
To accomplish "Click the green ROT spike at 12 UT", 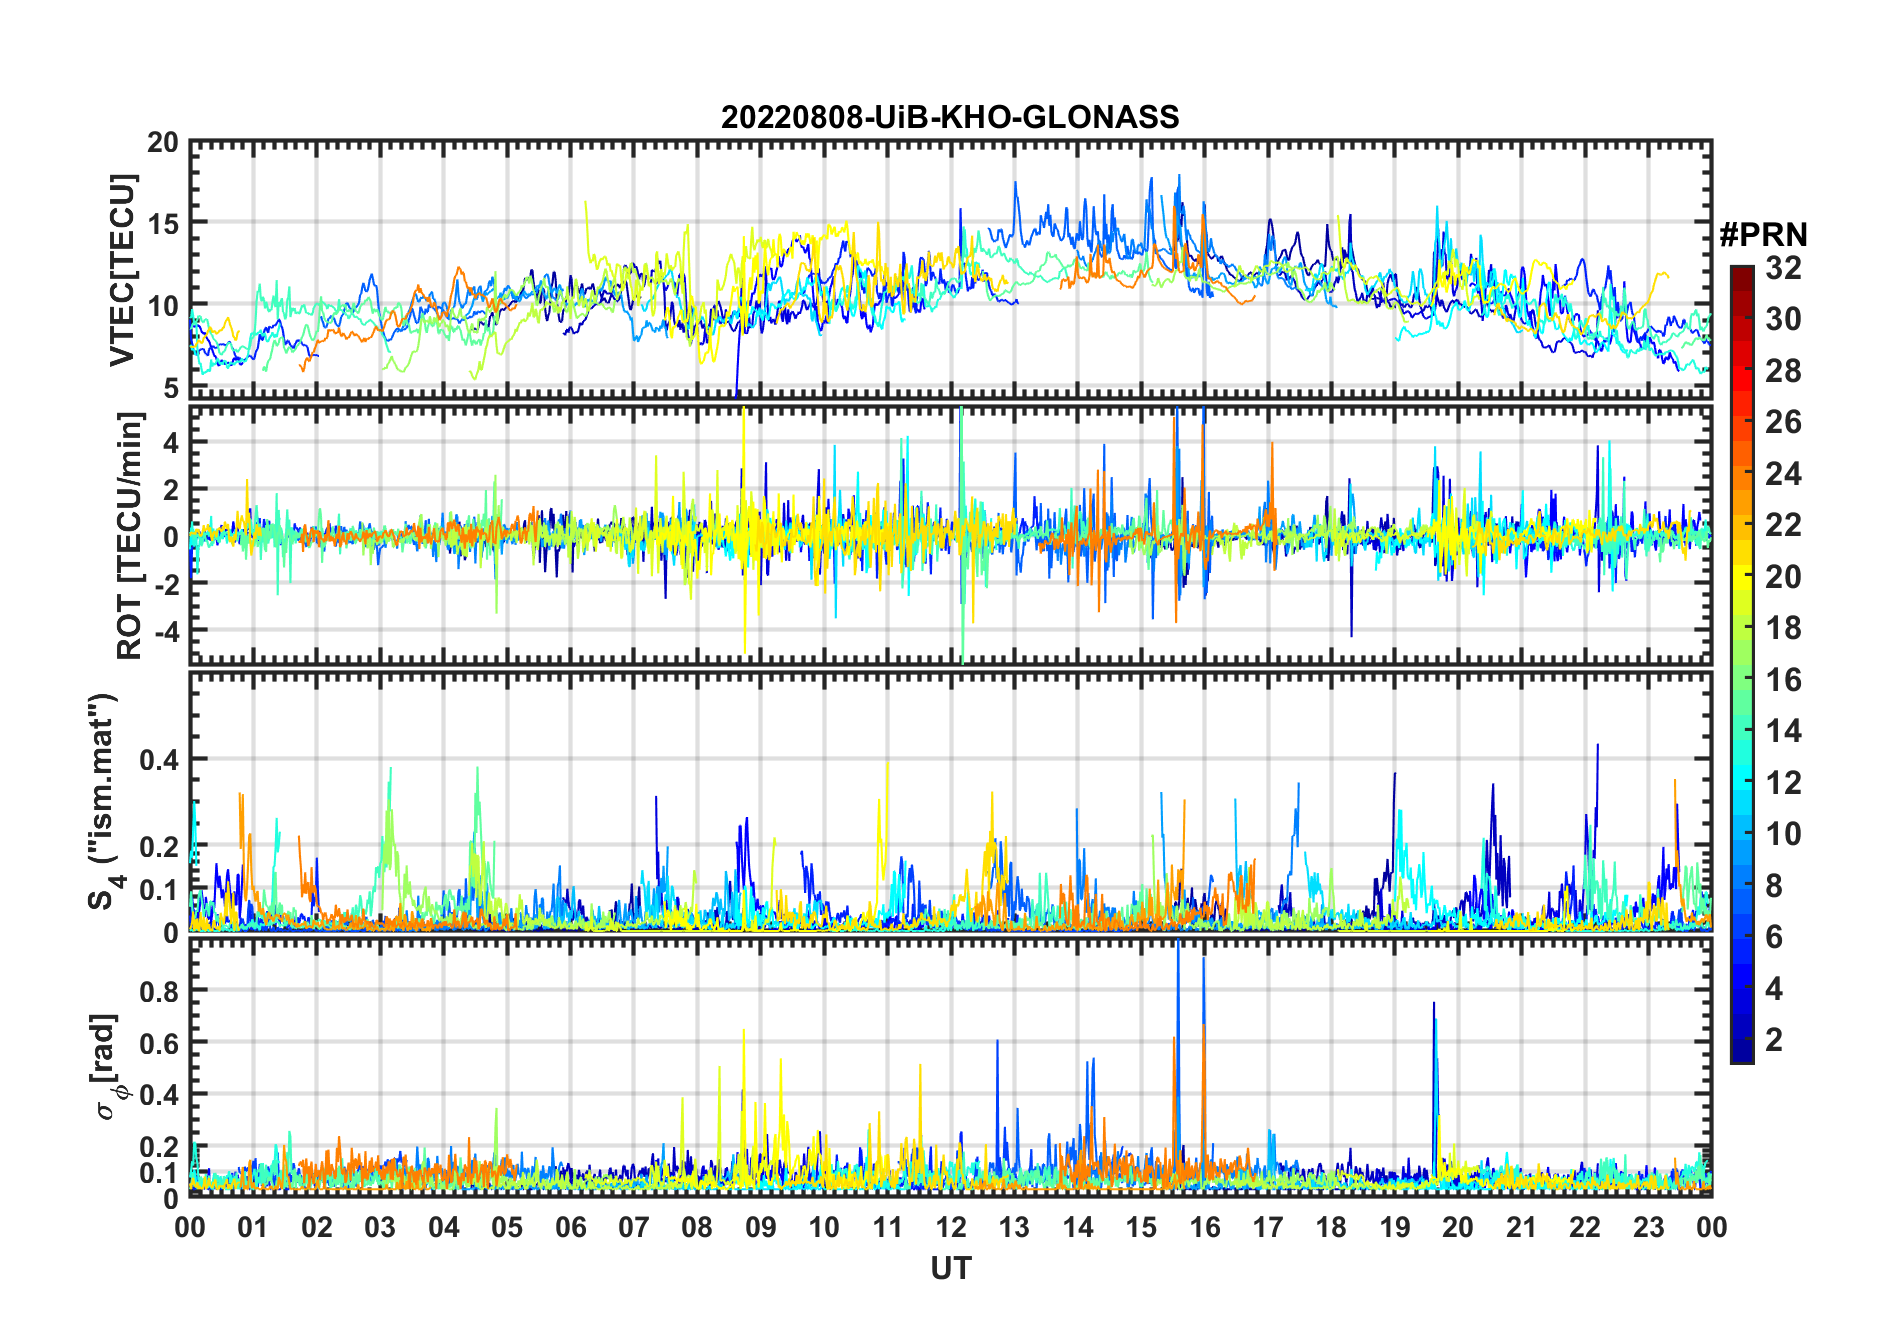I will tap(961, 535).
